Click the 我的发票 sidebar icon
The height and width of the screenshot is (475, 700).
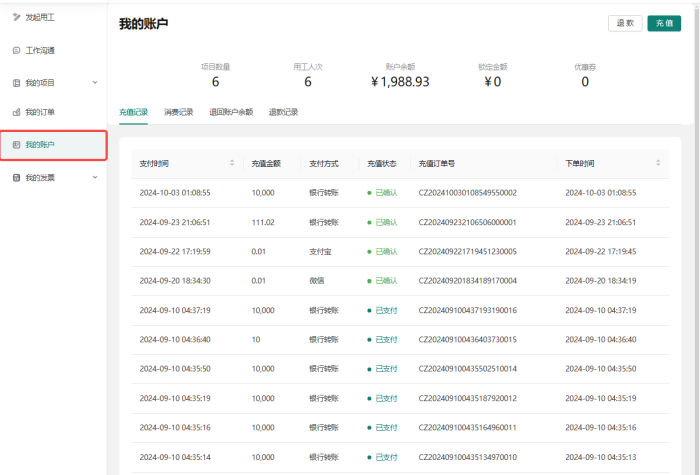click(x=17, y=178)
